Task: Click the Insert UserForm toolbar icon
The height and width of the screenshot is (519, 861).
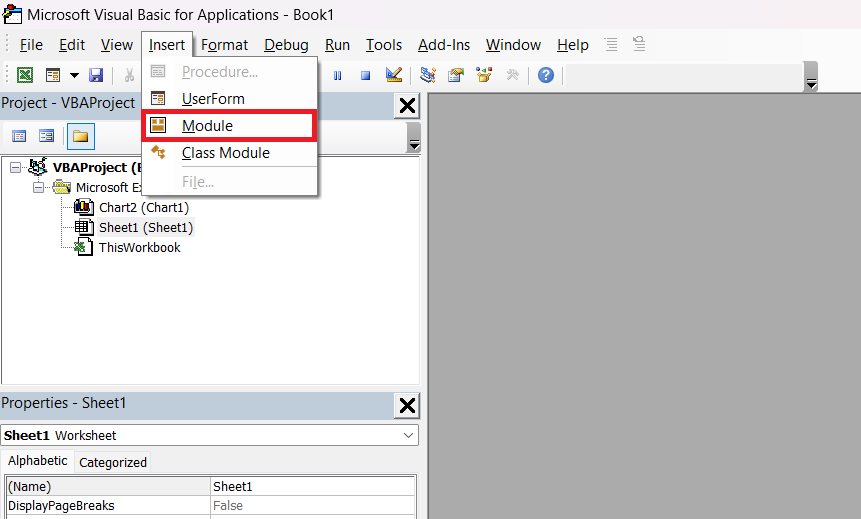Action: pos(53,75)
